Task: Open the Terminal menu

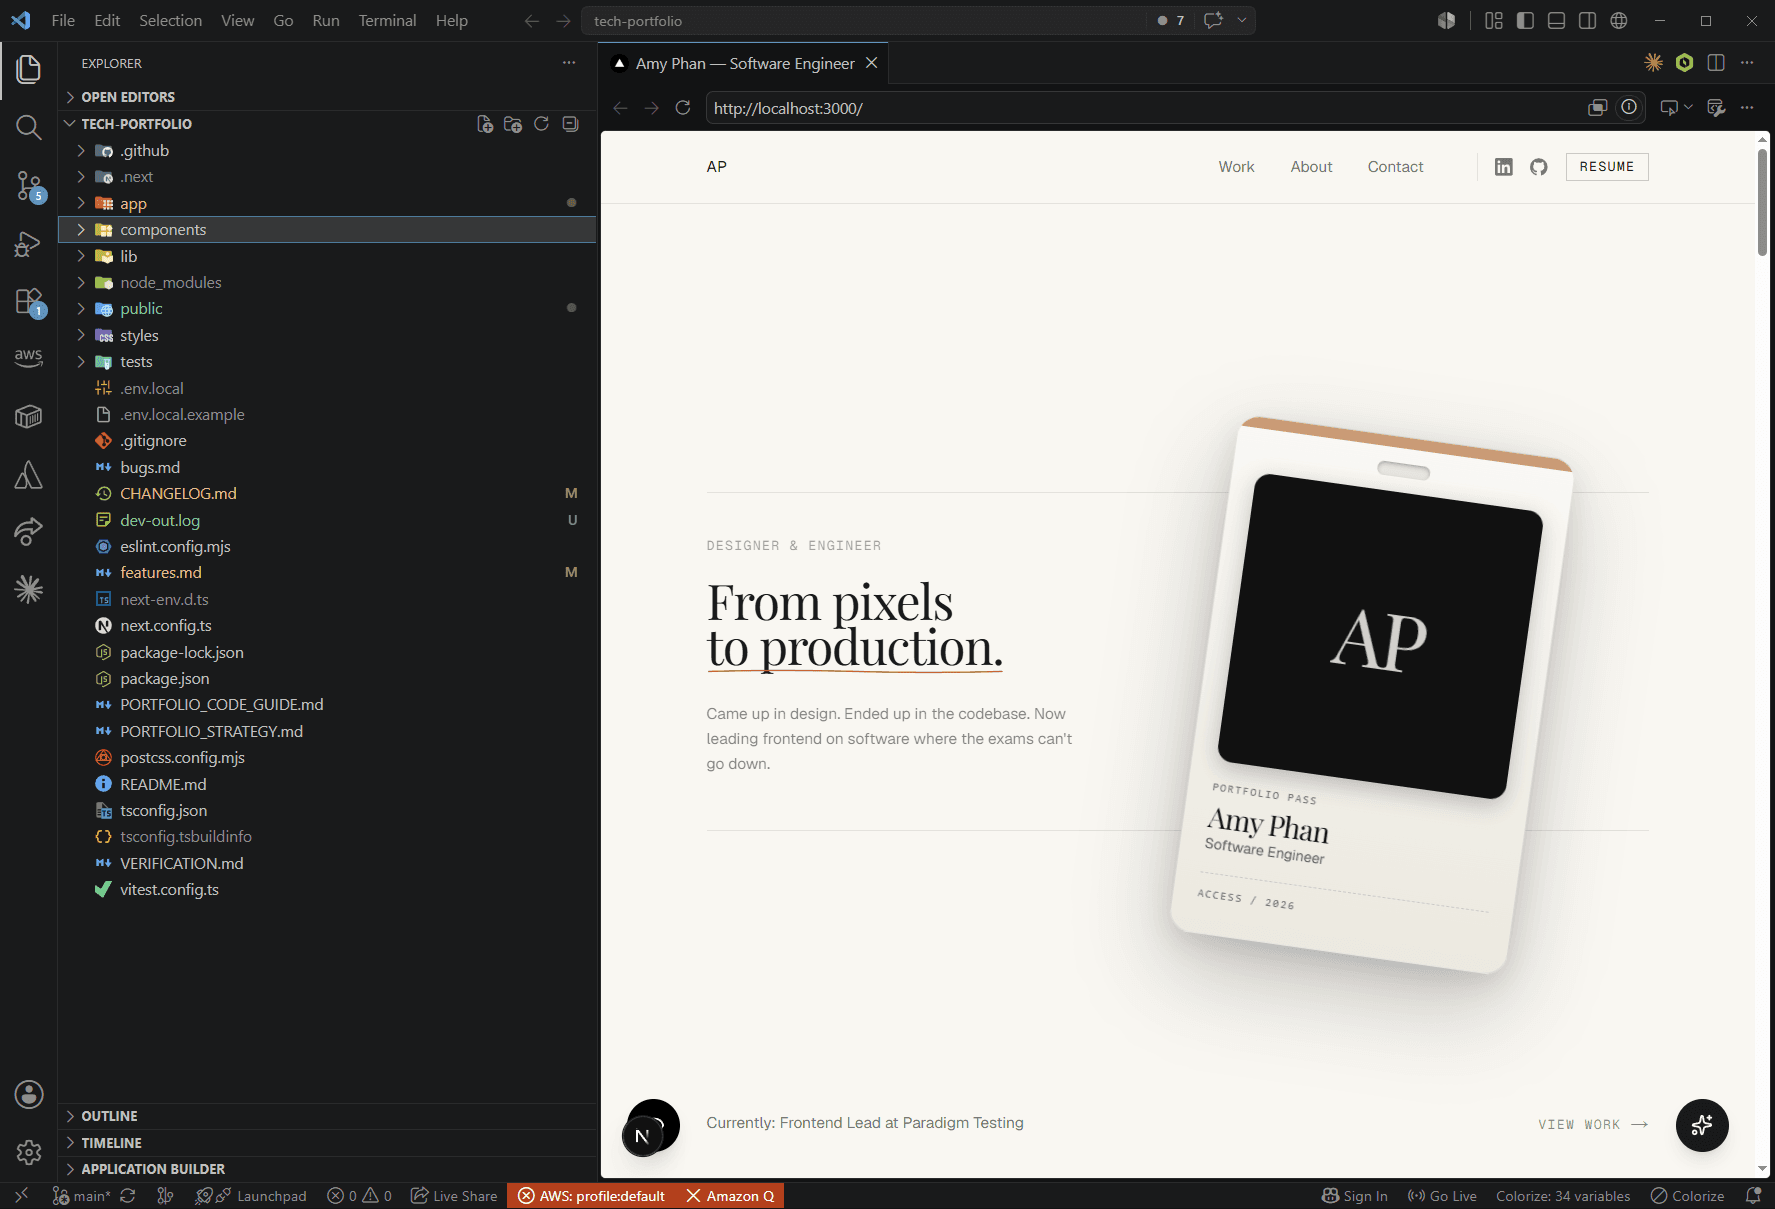Action: [x=387, y=21]
